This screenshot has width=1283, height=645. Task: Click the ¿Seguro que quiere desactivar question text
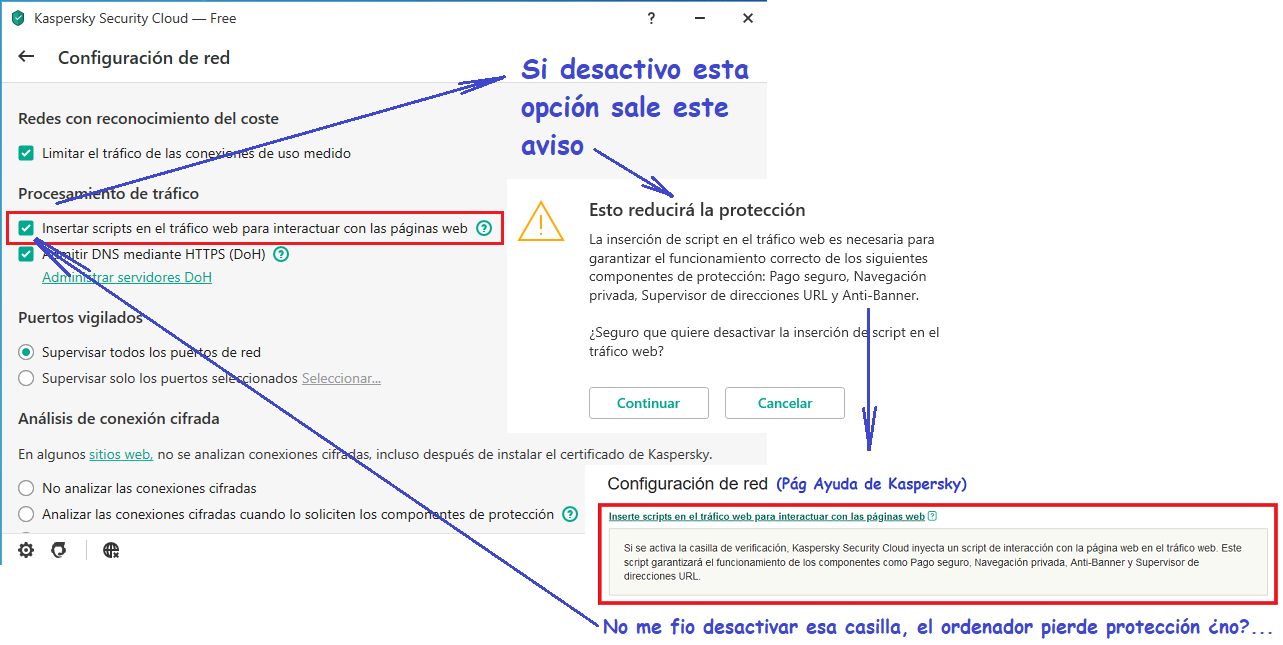point(764,342)
